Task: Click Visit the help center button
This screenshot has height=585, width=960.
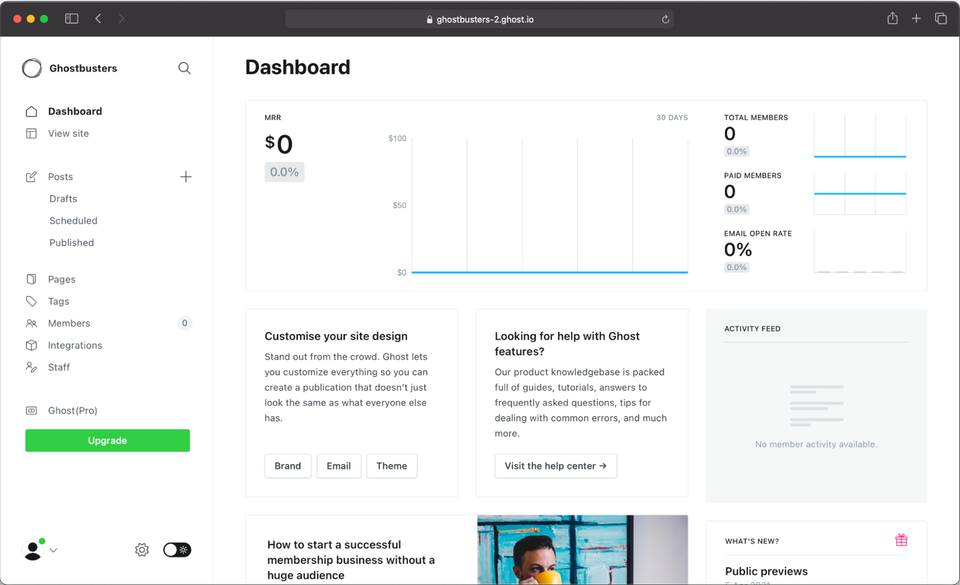Action: click(555, 466)
